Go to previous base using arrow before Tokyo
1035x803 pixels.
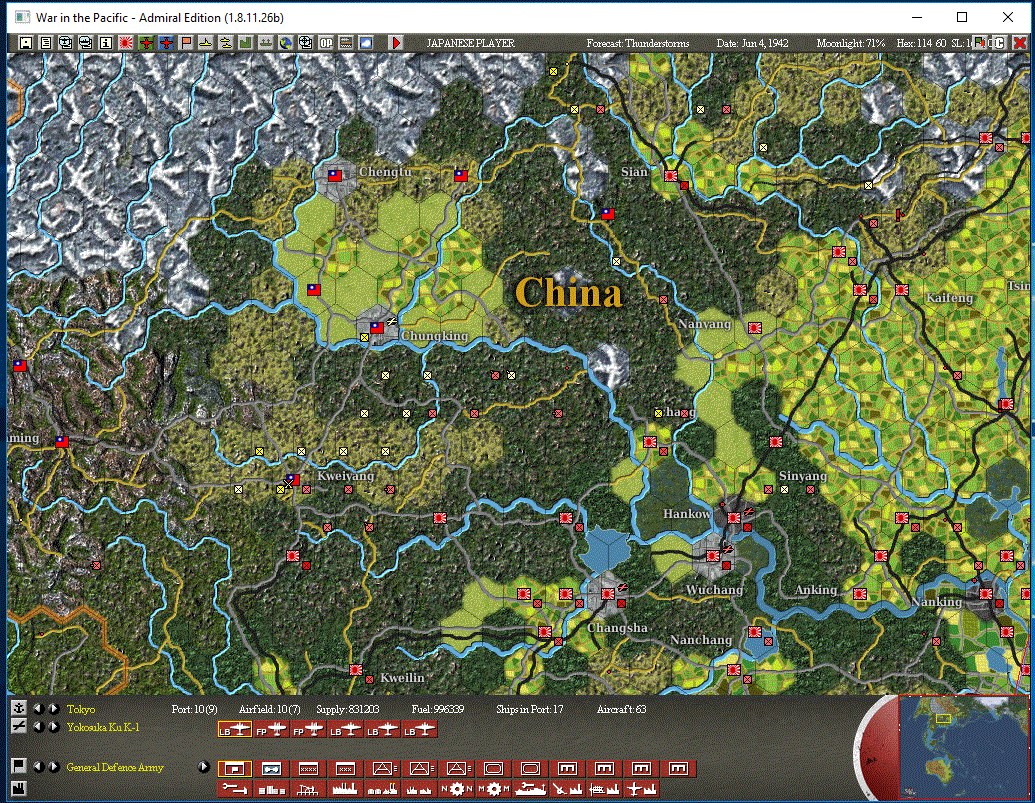pyautogui.click(x=38, y=709)
